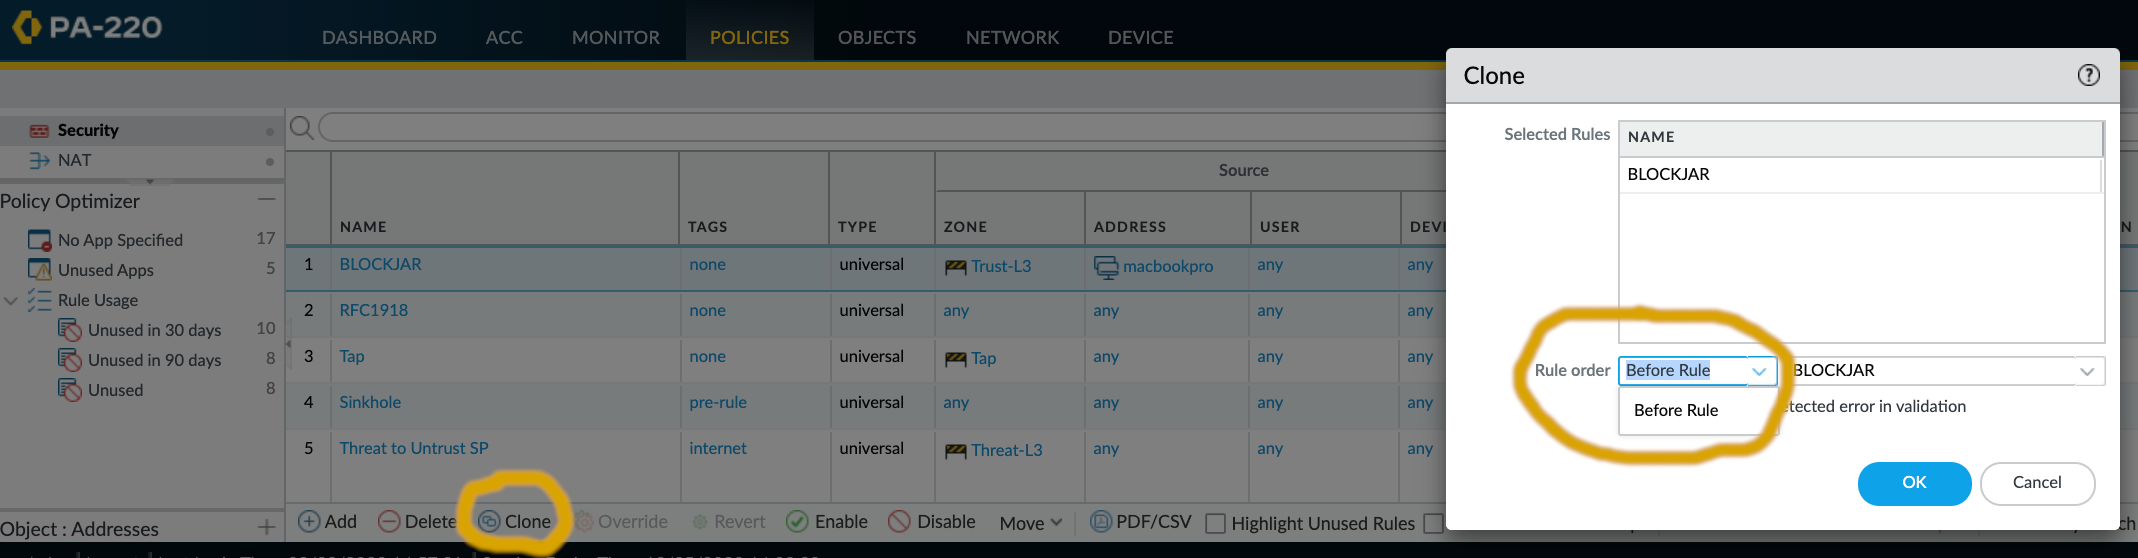Open the DEVICE tab

point(1141,37)
